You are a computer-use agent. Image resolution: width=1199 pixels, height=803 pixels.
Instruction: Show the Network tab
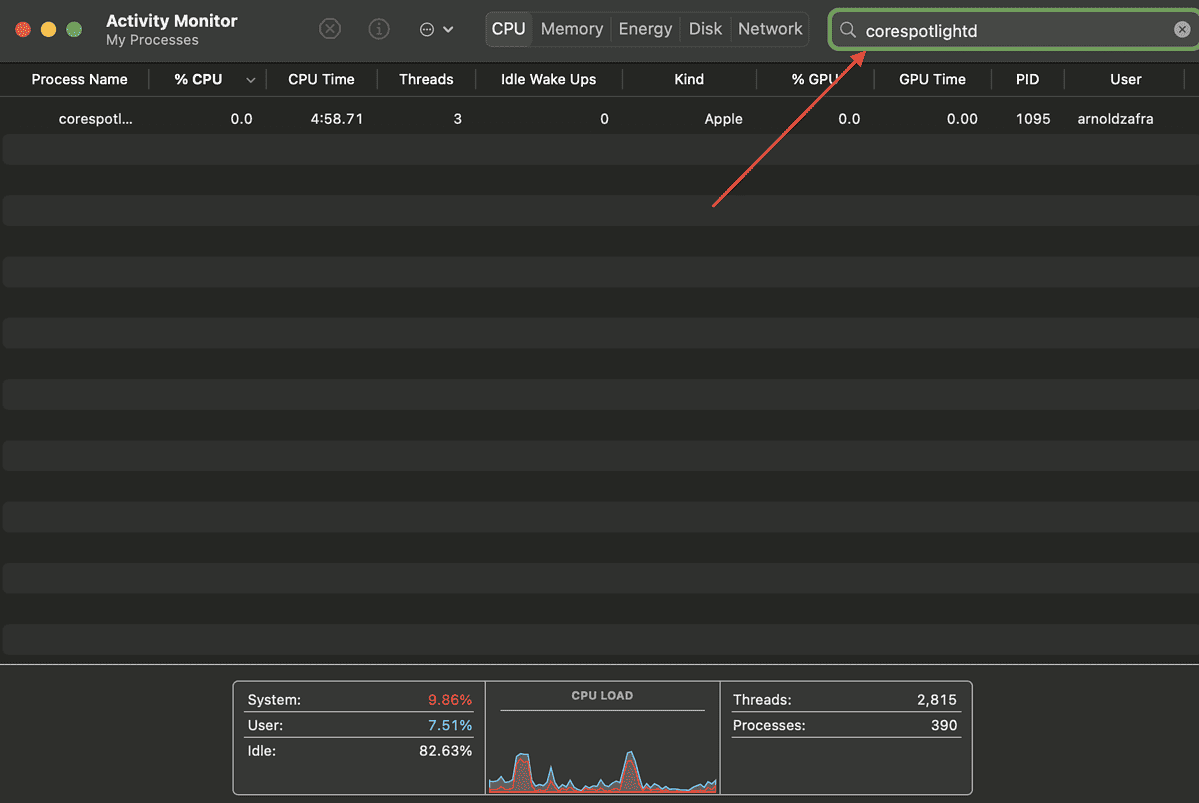click(770, 29)
